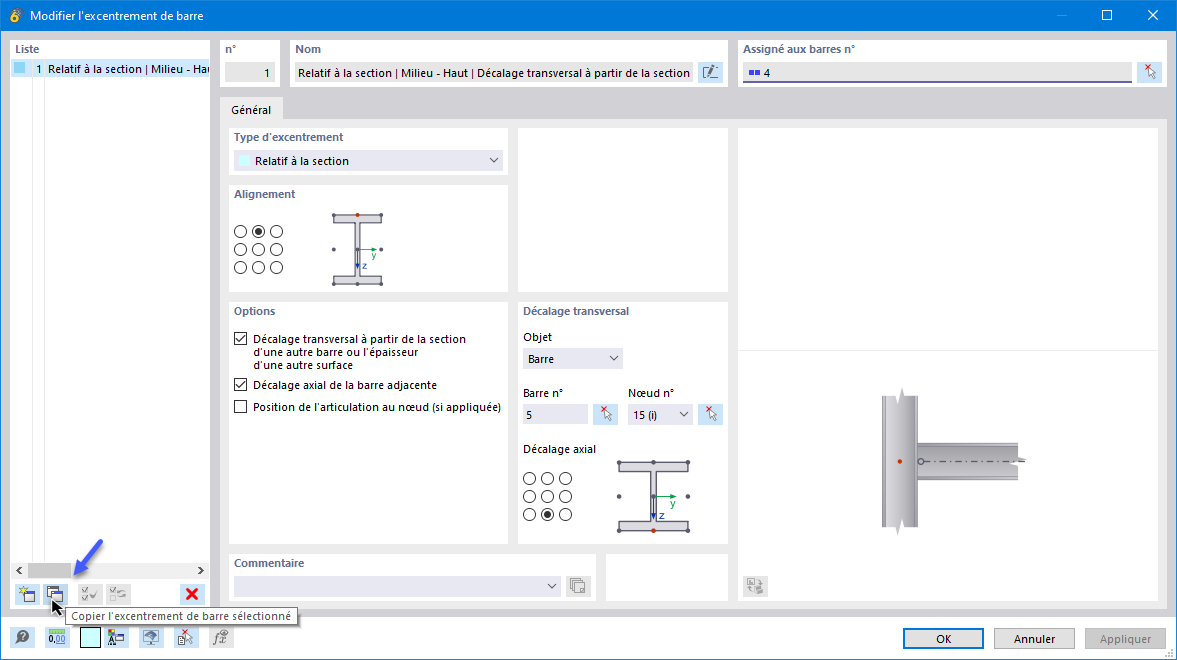
Task: Select the top-left Alignement radio button
Action: pyautogui.click(x=240, y=231)
